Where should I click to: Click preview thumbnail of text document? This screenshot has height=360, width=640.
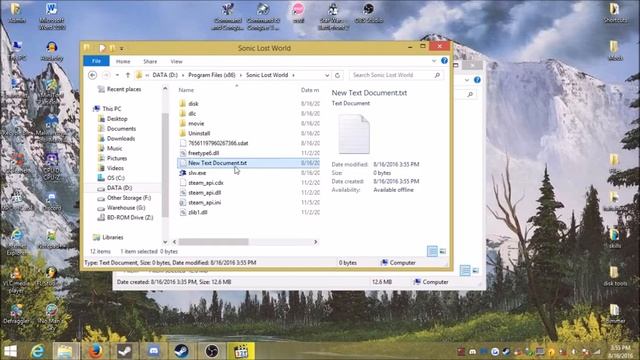point(354,134)
